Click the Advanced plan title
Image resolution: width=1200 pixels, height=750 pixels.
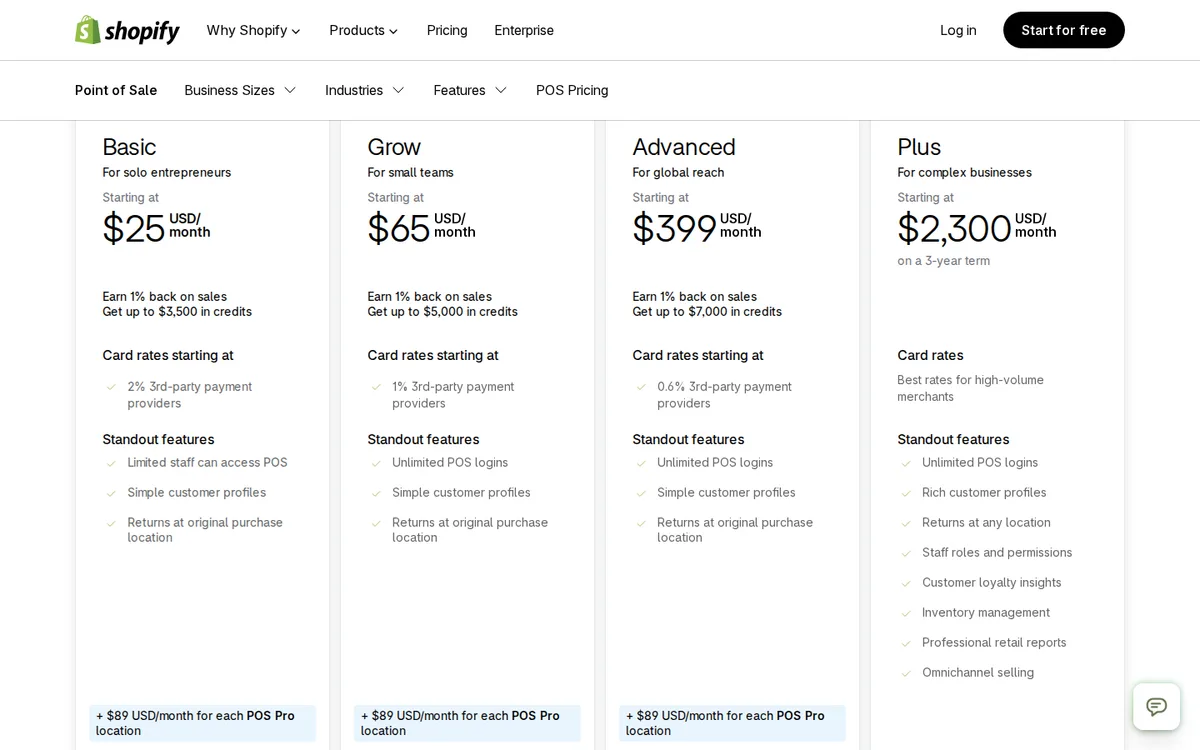(684, 147)
